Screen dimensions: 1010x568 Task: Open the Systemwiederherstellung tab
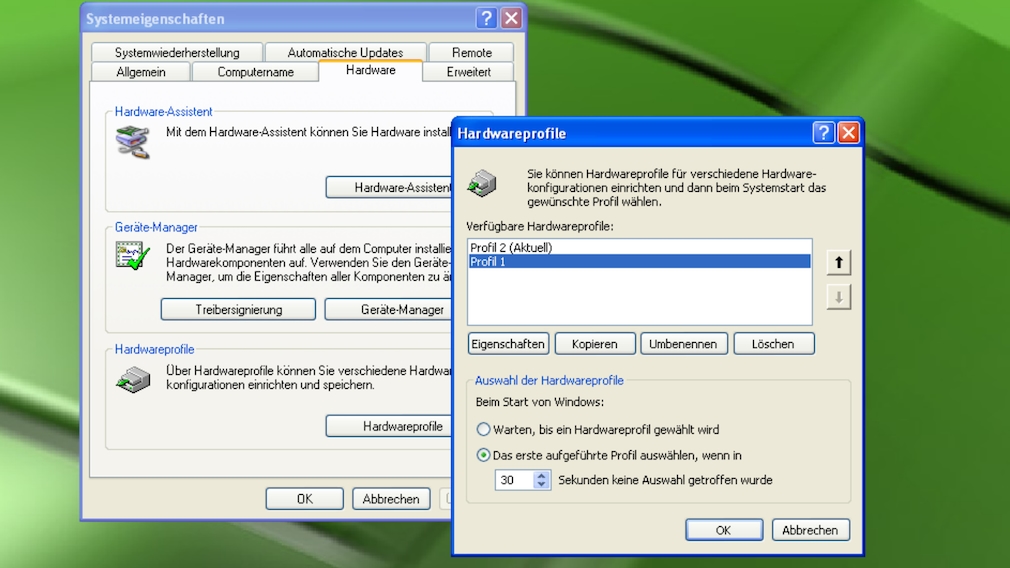tap(177, 53)
